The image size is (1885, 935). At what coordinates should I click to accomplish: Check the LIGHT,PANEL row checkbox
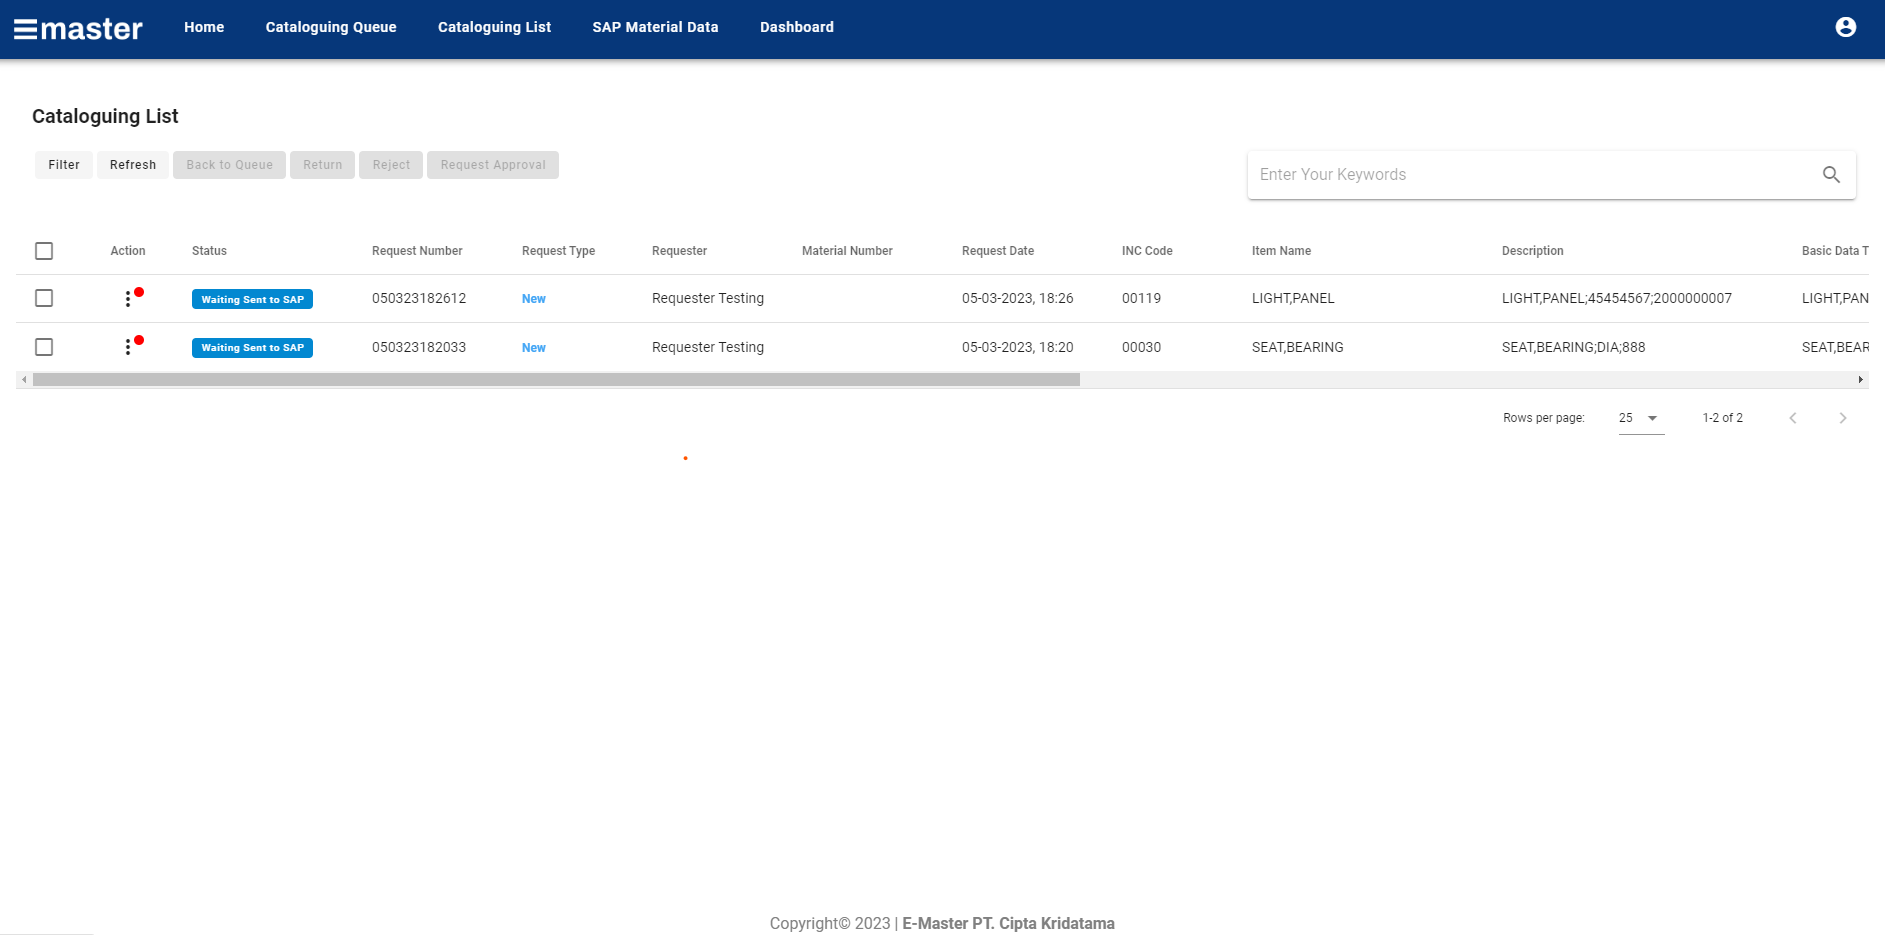pos(44,298)
